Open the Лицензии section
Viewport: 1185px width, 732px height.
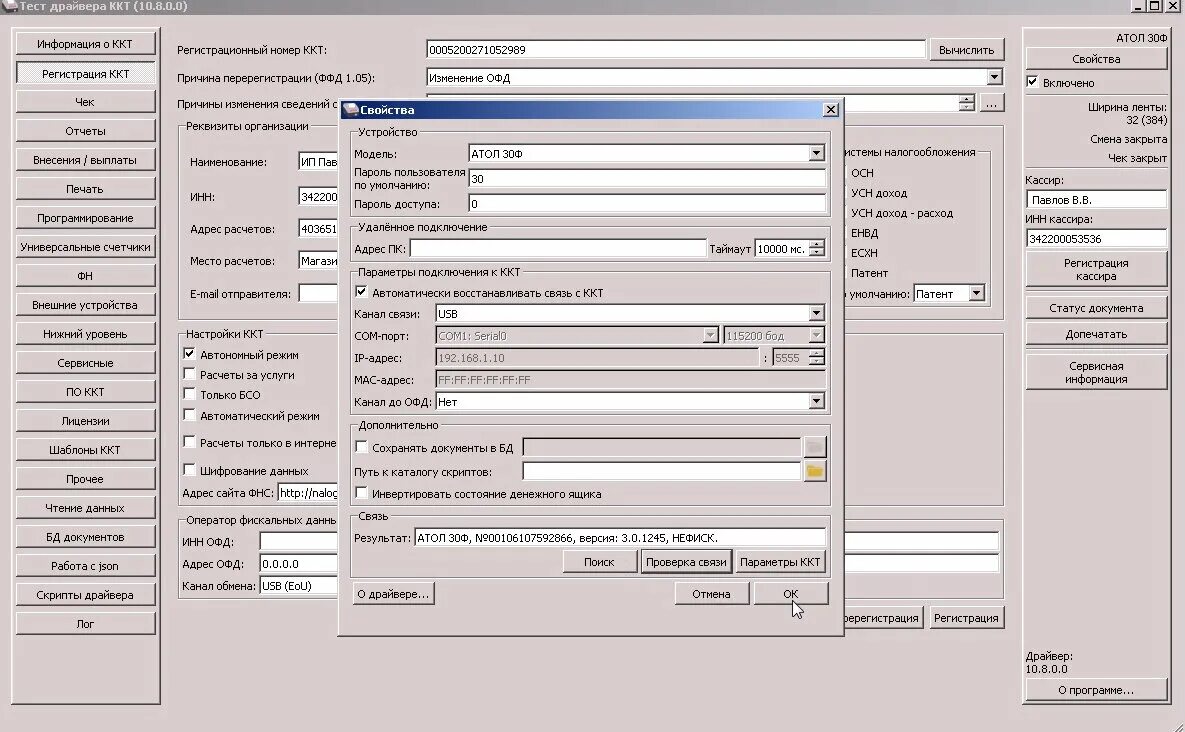point(85,421)
